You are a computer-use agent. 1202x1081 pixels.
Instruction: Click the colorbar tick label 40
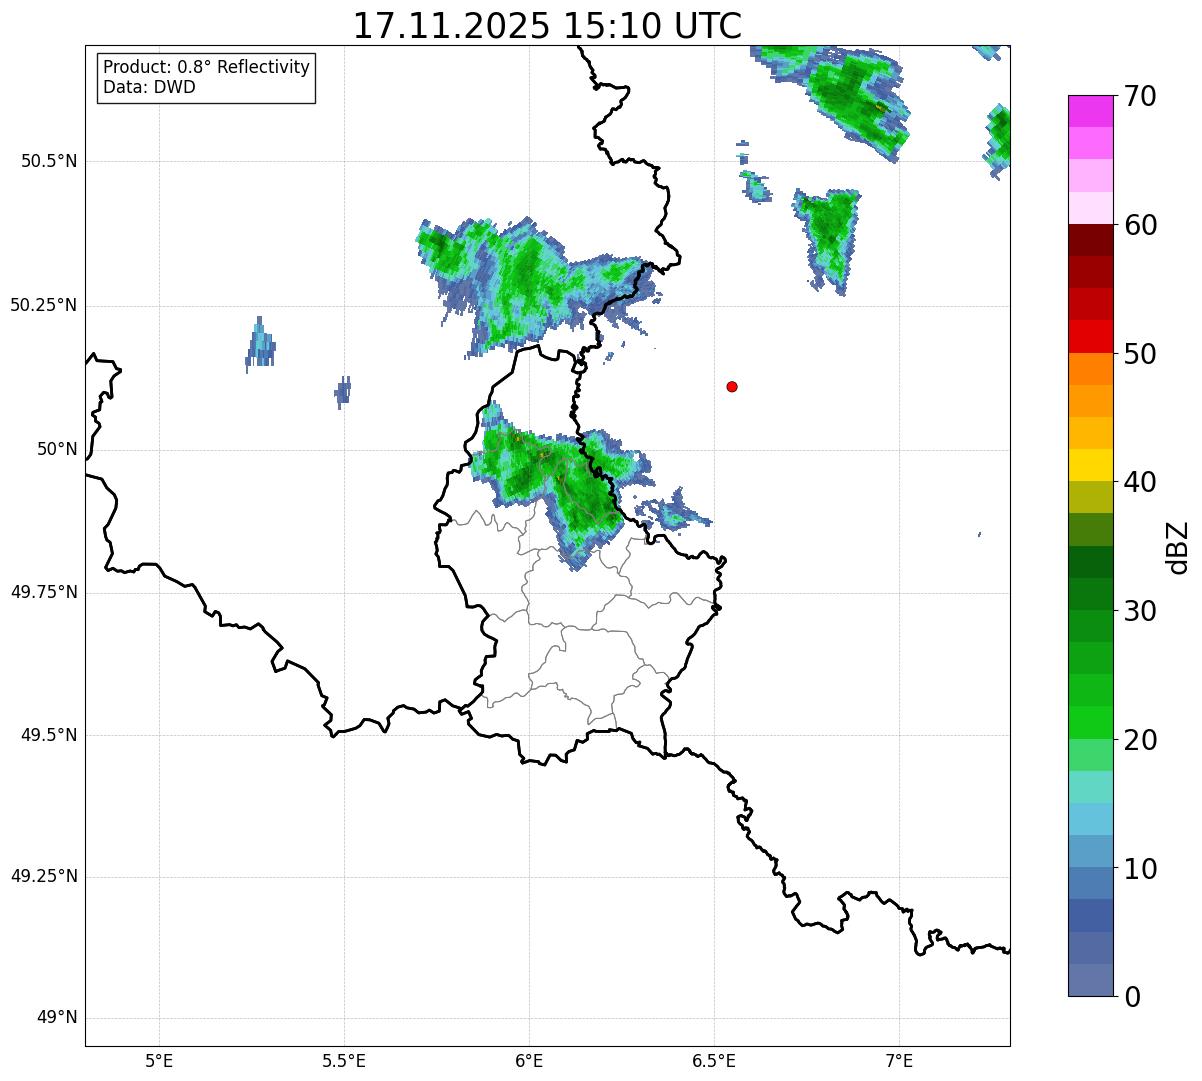1140,482
